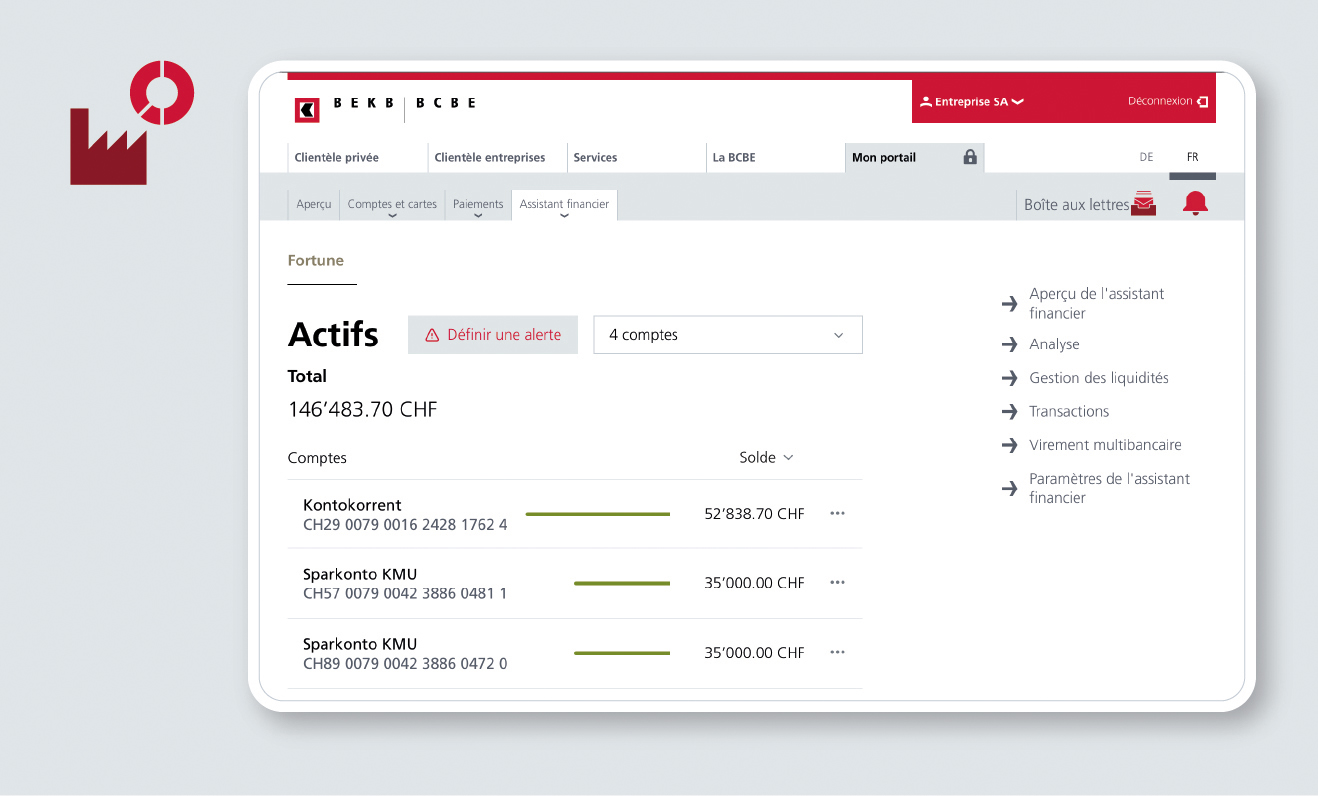The width and height of the screenshot is (1318, 796).
Task: Open three-dot menu for Sparkonto CH89 account
Action: [837, 653]
